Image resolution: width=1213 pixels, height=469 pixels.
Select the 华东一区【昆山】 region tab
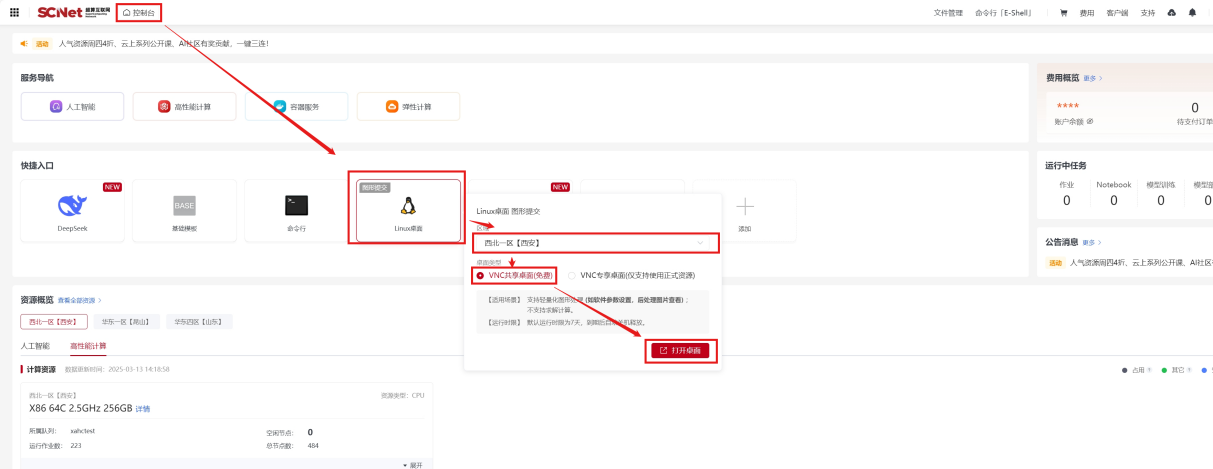(x=125, y=322)
